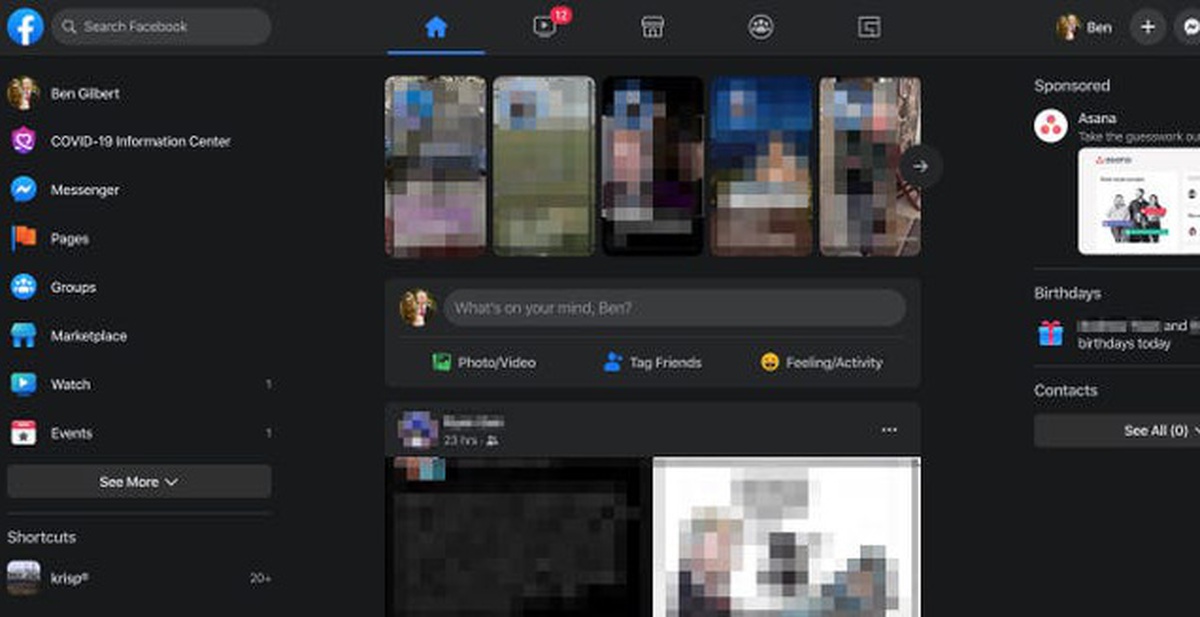Viewport: 1200px width, 617px height.
Task: Expand contacts with See All (0)
Action: coord(1117,430)
